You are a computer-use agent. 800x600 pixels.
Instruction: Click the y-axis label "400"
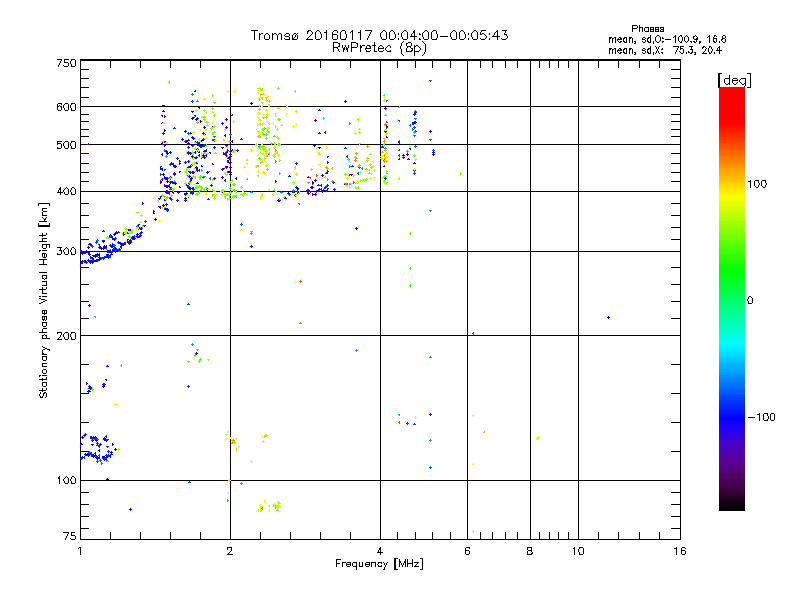66,191
